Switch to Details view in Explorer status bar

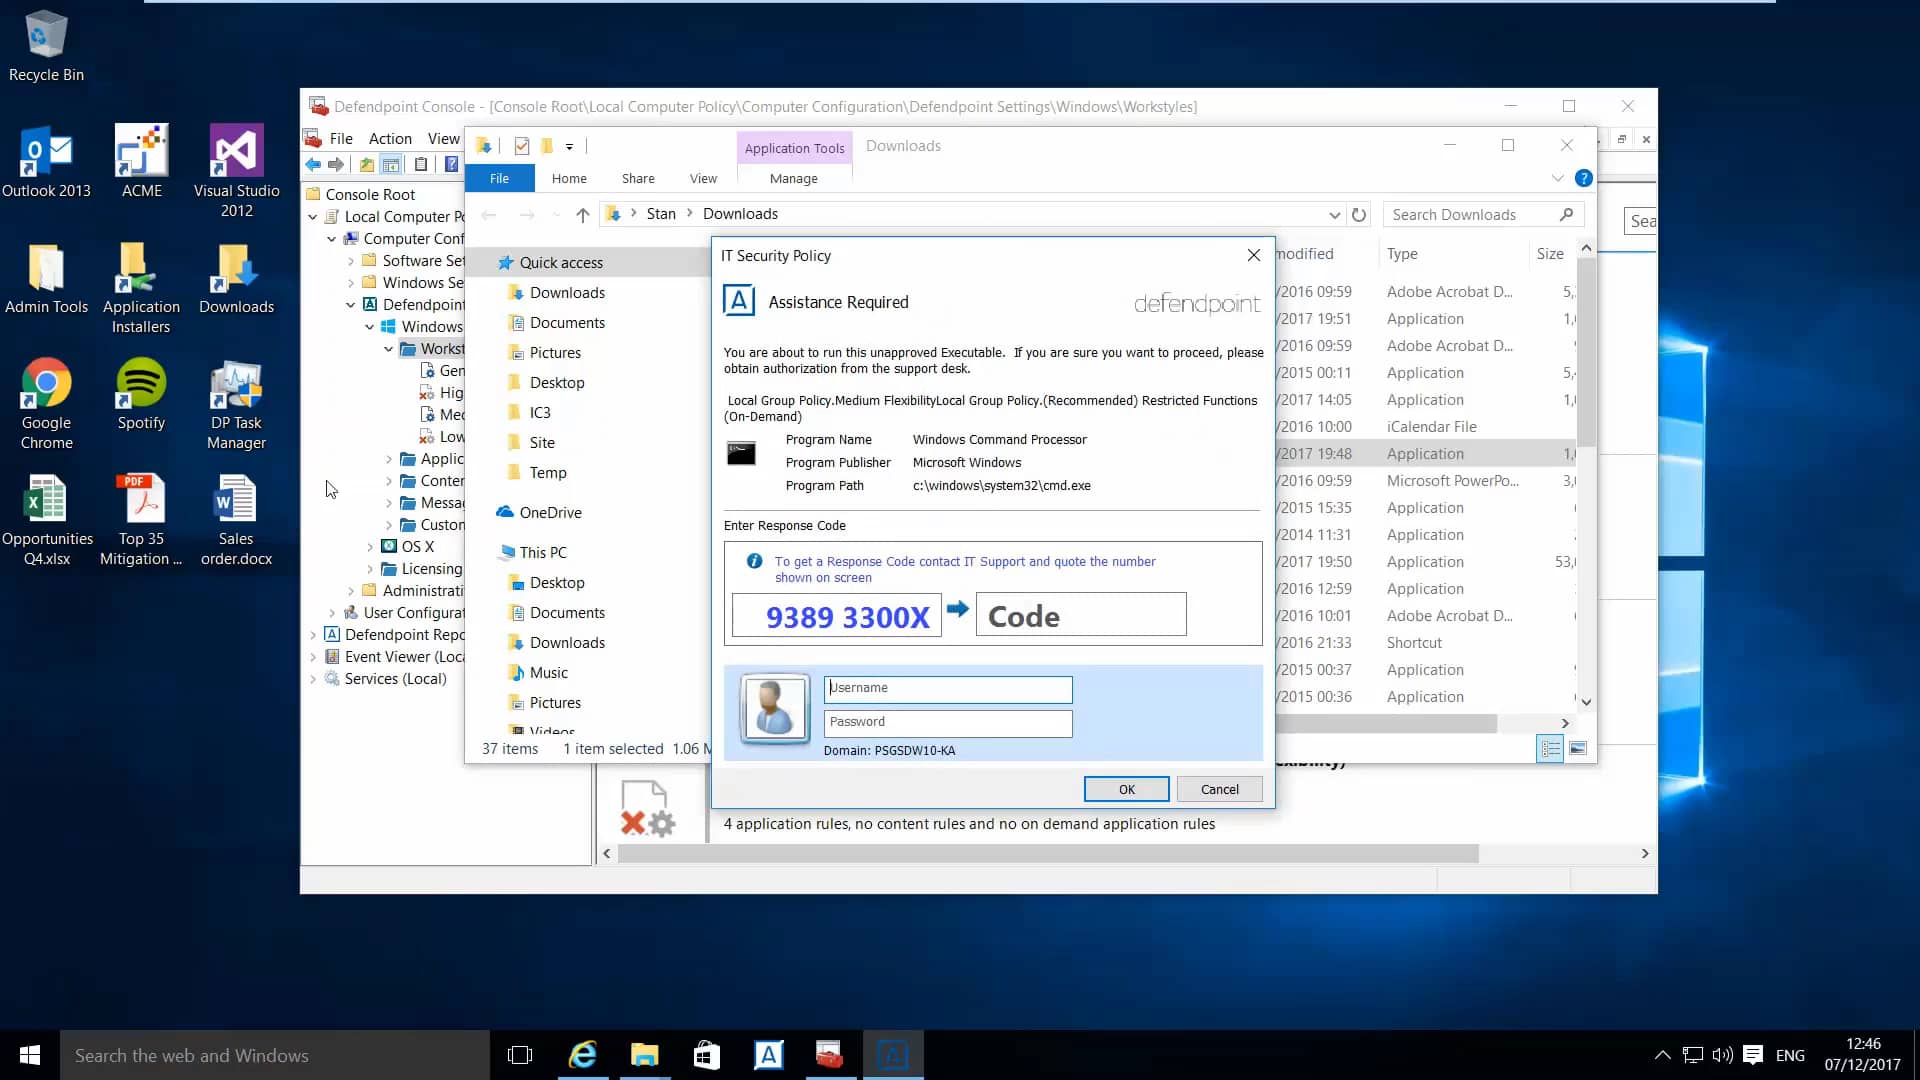coord(1551,747)
